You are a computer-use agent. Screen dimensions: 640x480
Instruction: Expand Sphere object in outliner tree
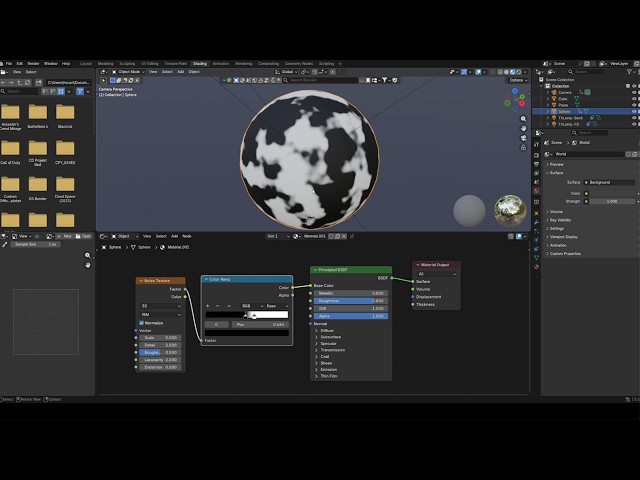pos(548,111)
